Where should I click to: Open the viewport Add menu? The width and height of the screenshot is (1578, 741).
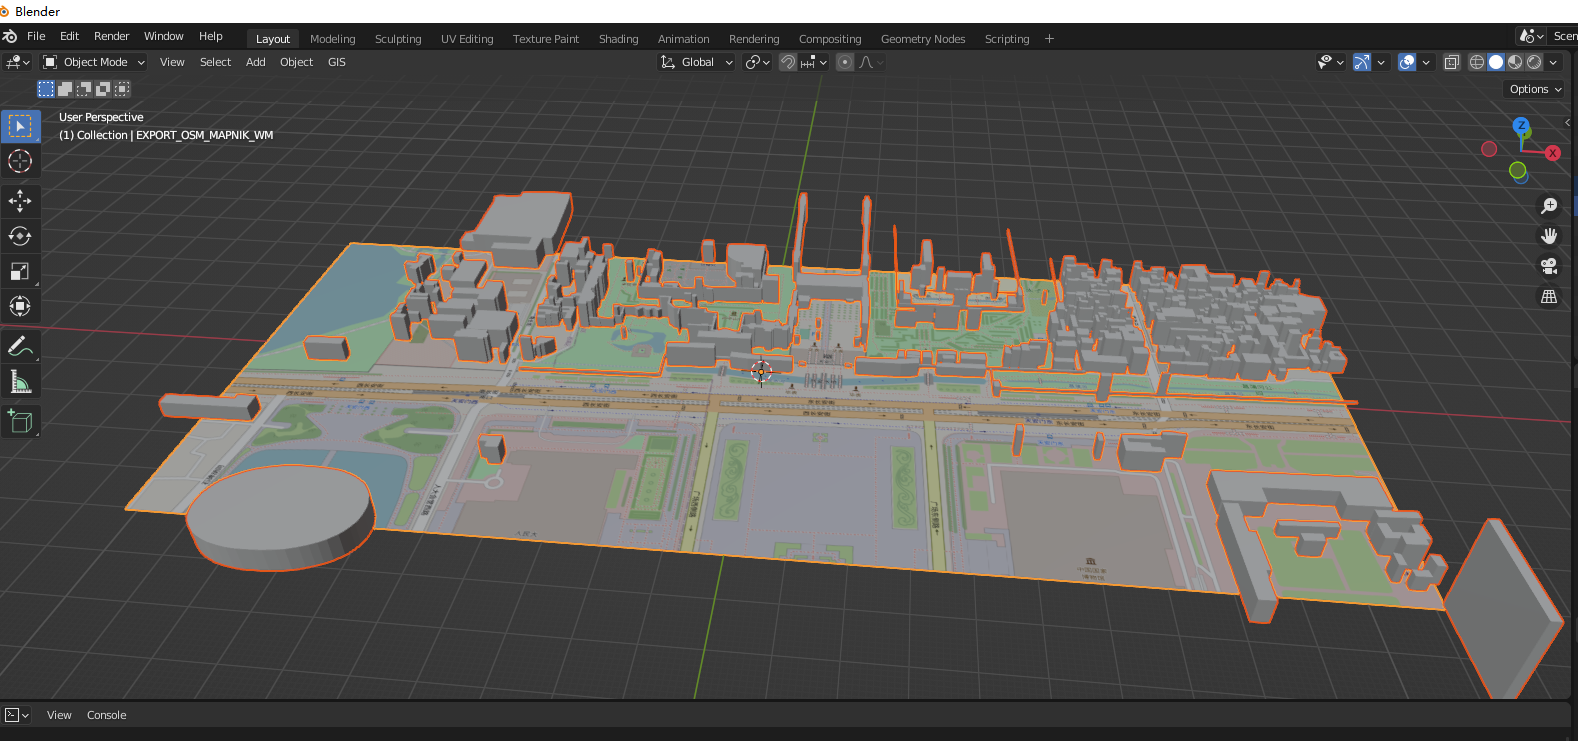[256, 62]
